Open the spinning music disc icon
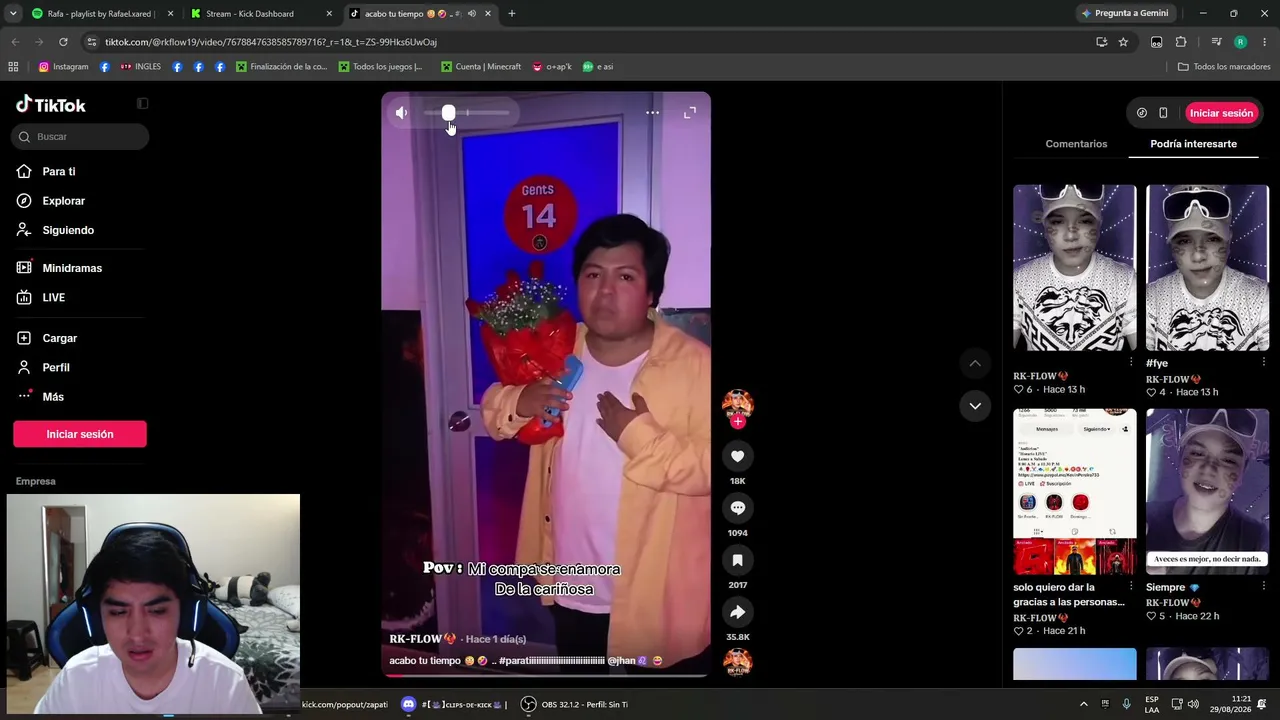The width and height of the screenshot is (1280, 720). click(x=738, y=662)
